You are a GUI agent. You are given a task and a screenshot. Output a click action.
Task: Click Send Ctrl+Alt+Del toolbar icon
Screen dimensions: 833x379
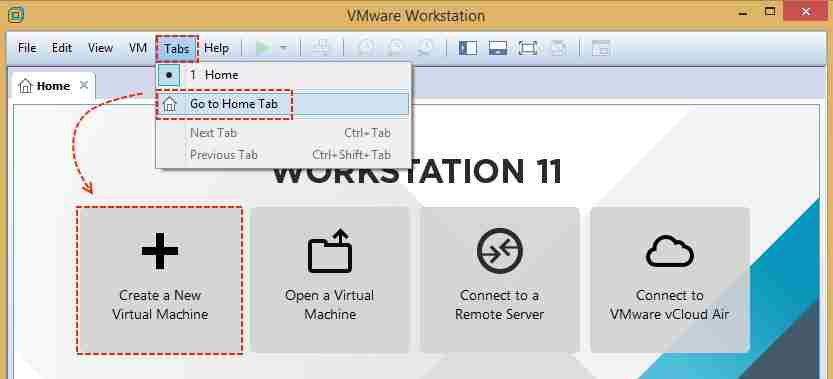click(x=321, y=48)
